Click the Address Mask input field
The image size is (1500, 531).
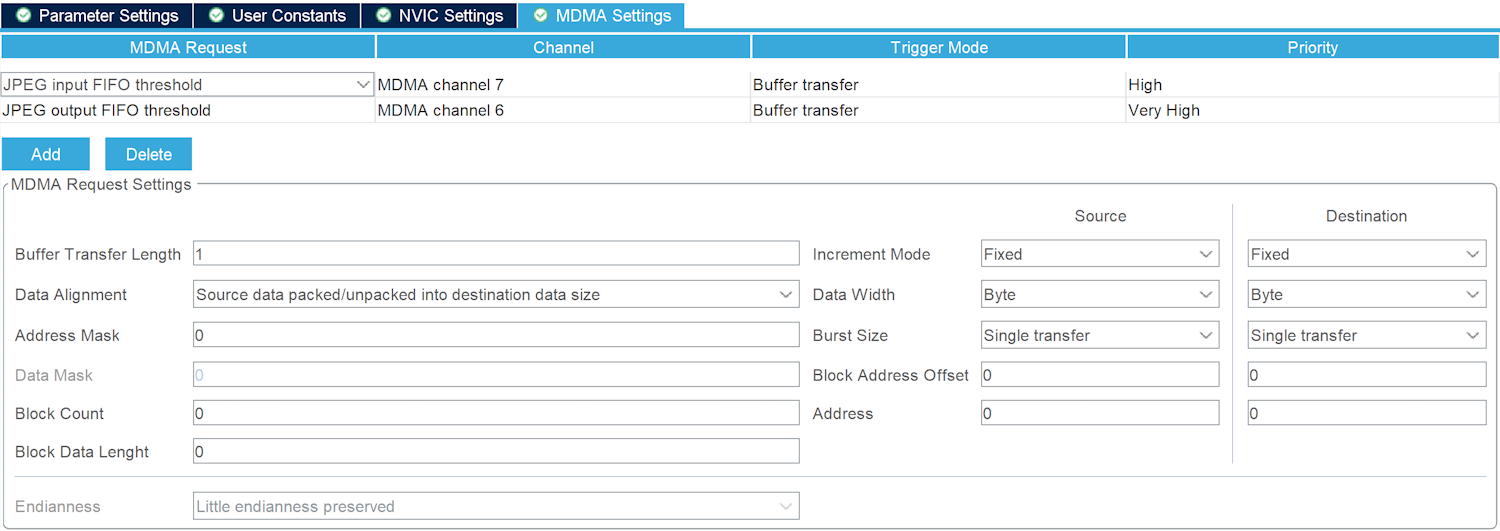pyautogui.click(x=496, y=335)
